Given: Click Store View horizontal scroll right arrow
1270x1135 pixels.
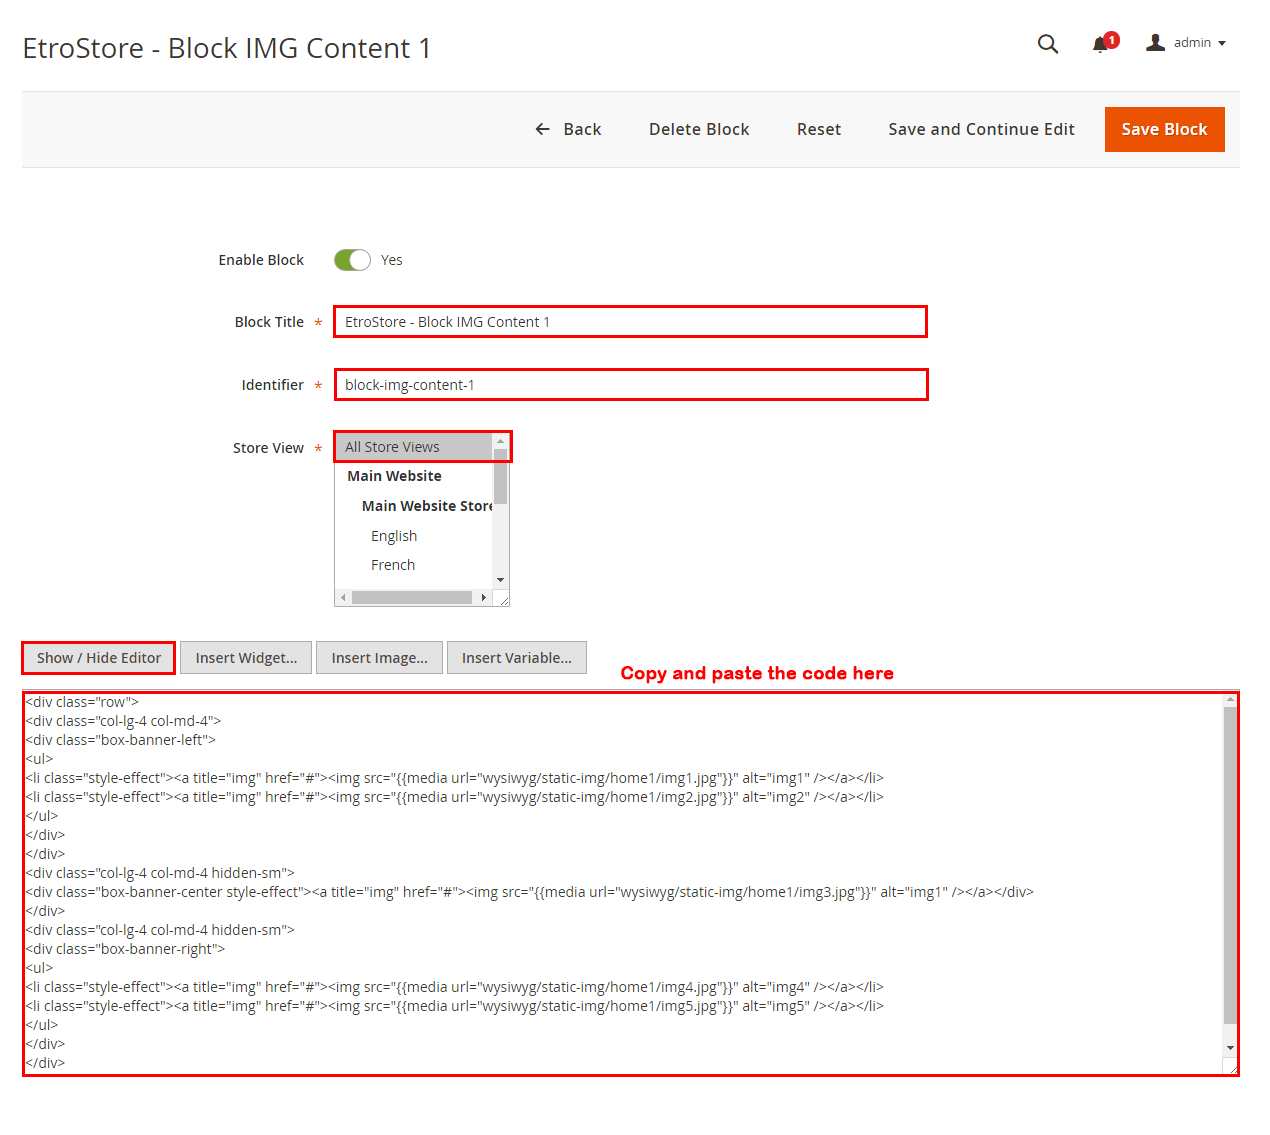Looking at the screenshot, I should 484,598.
